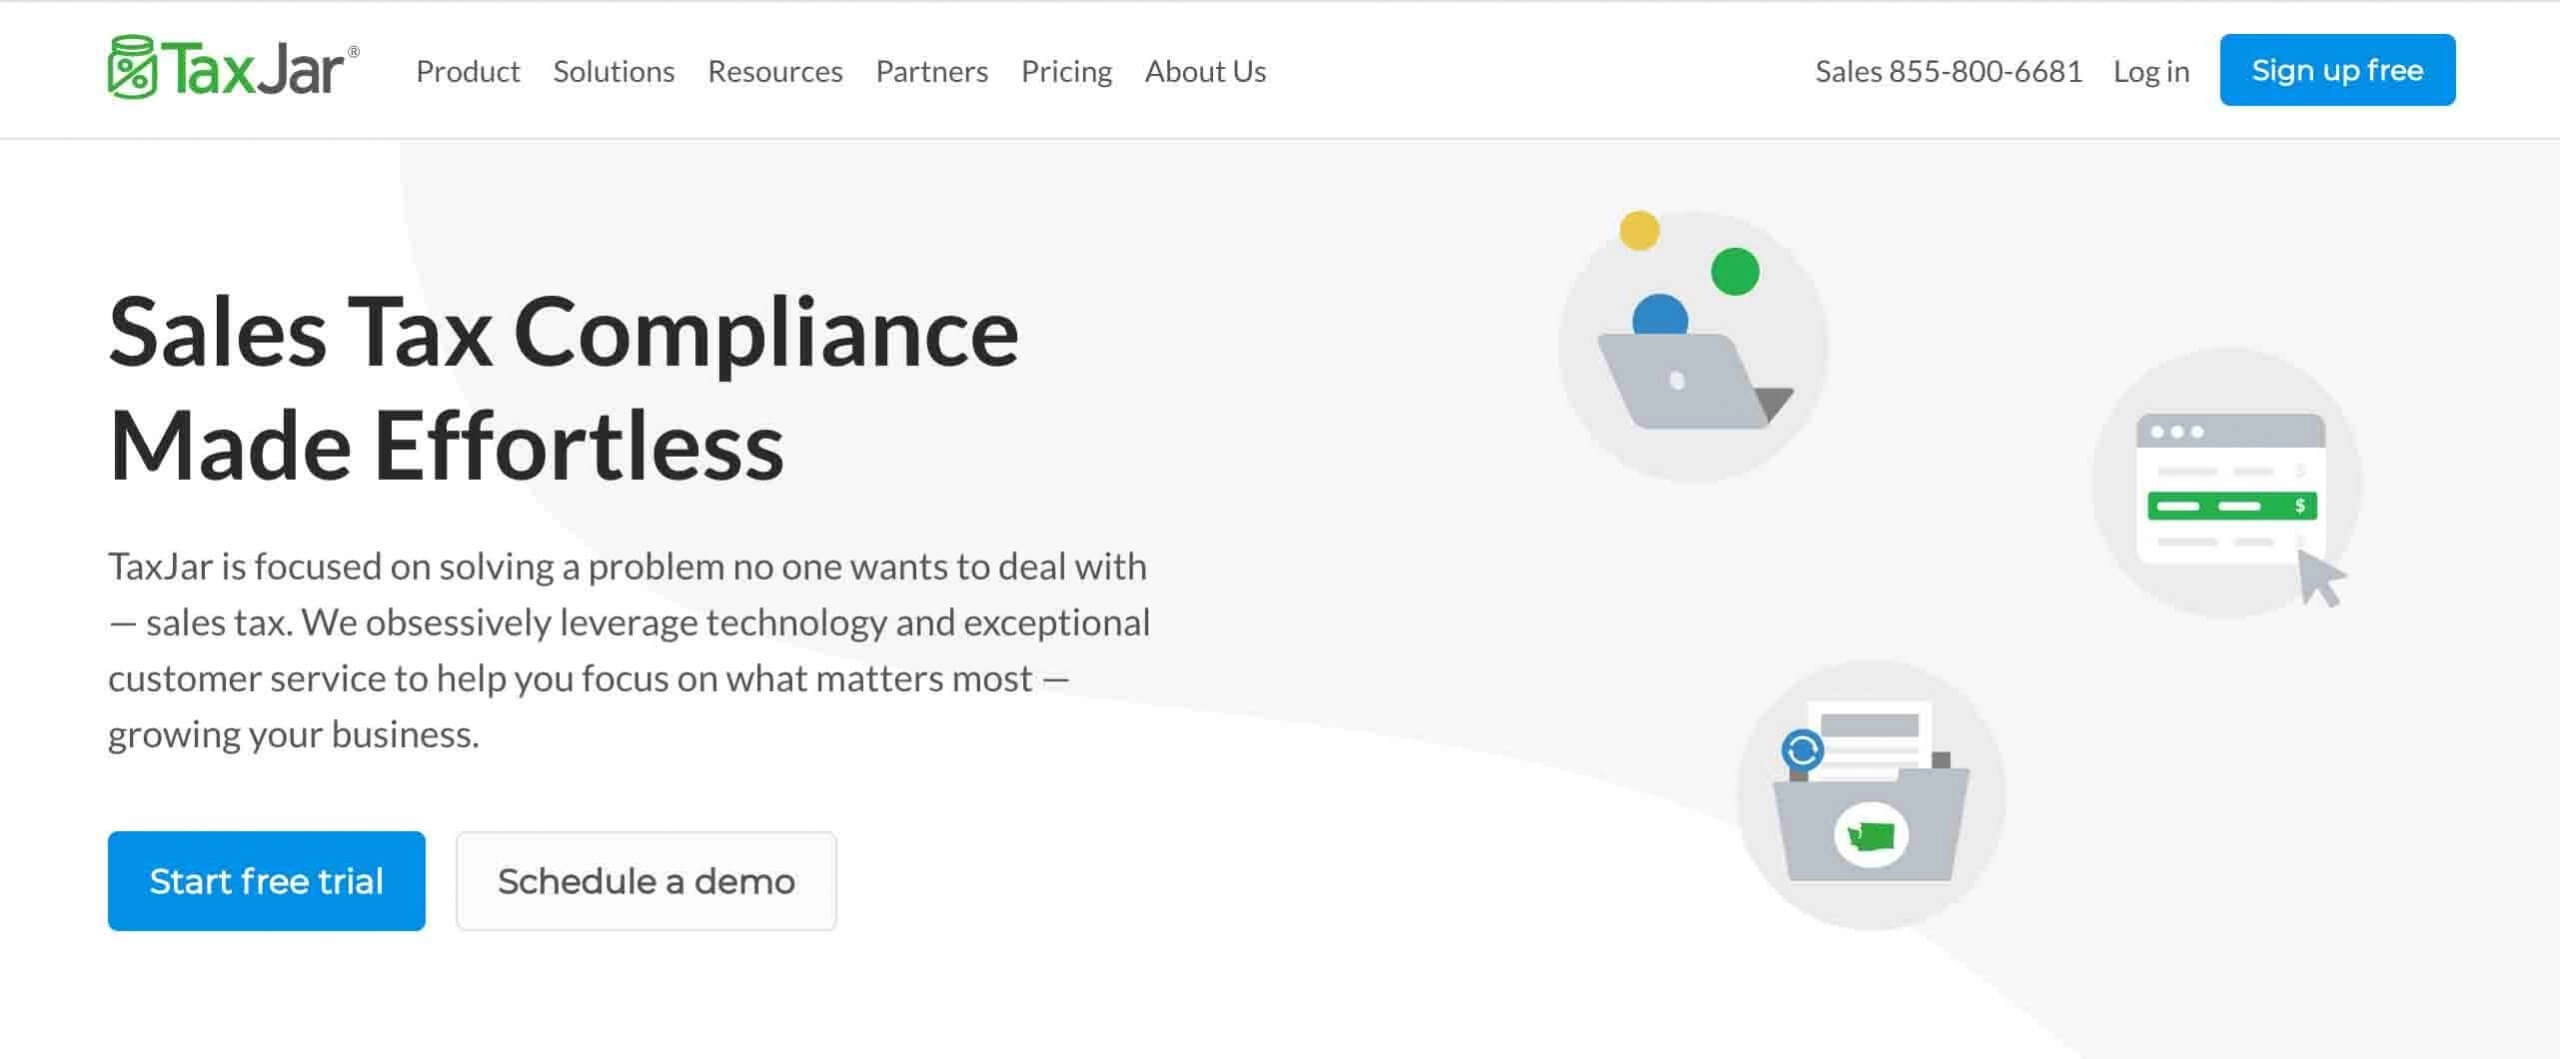The image size is (2560, 1059).
Task: Click the paragraph starting 'TaxJar is focused on'
Action: click(629, 650)
